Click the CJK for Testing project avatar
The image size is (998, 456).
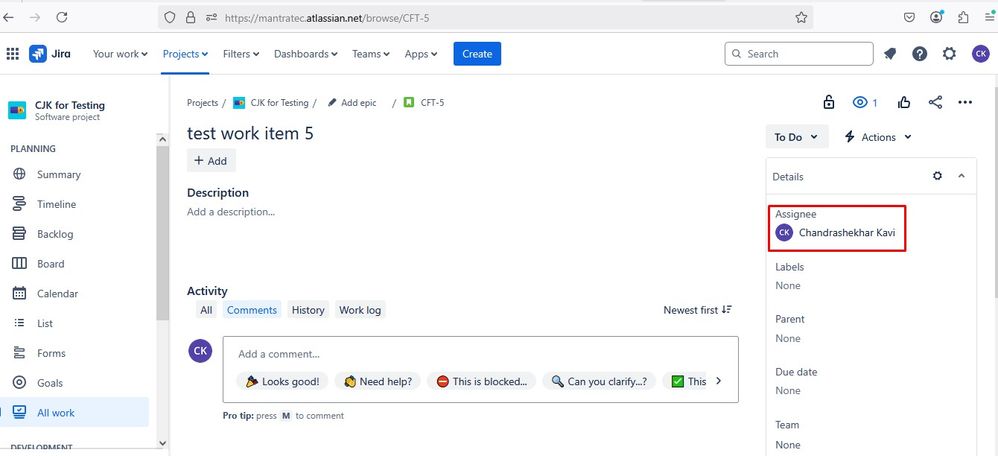click(x=17, y=110)
